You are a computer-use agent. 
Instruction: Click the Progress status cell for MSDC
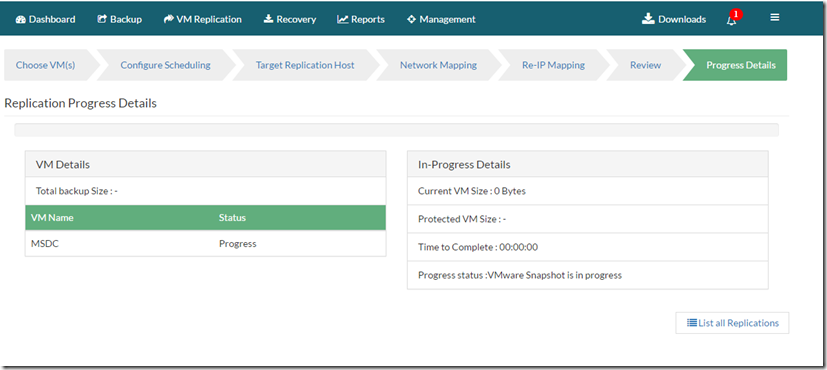pyautogui.click(x=237, y=244)
